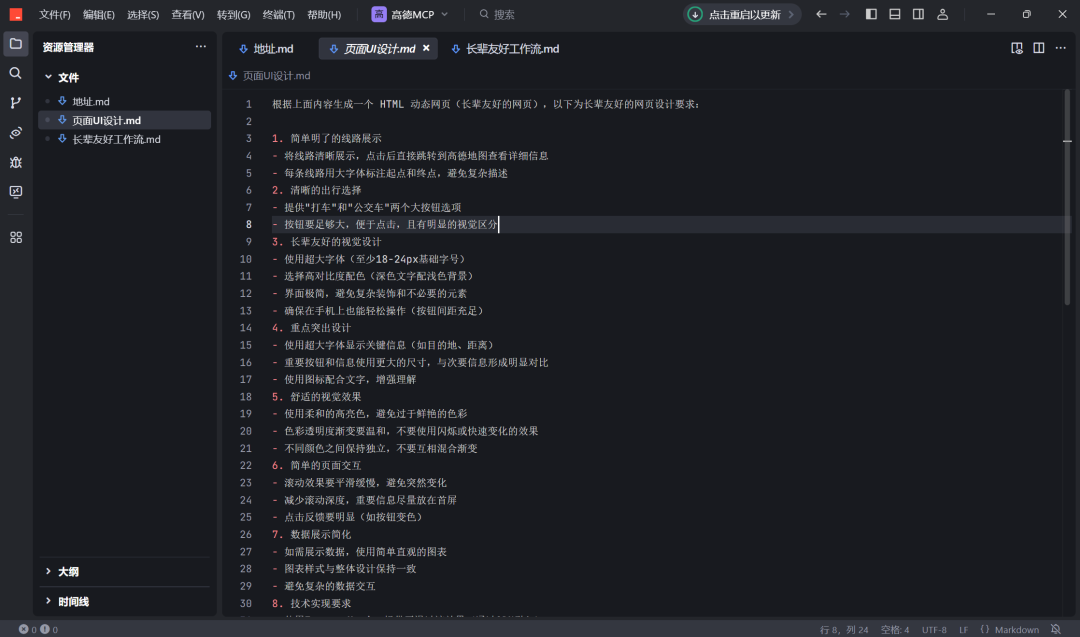Open the Source Control view
Screen dimensions: 1080x637
pos(15,103)
